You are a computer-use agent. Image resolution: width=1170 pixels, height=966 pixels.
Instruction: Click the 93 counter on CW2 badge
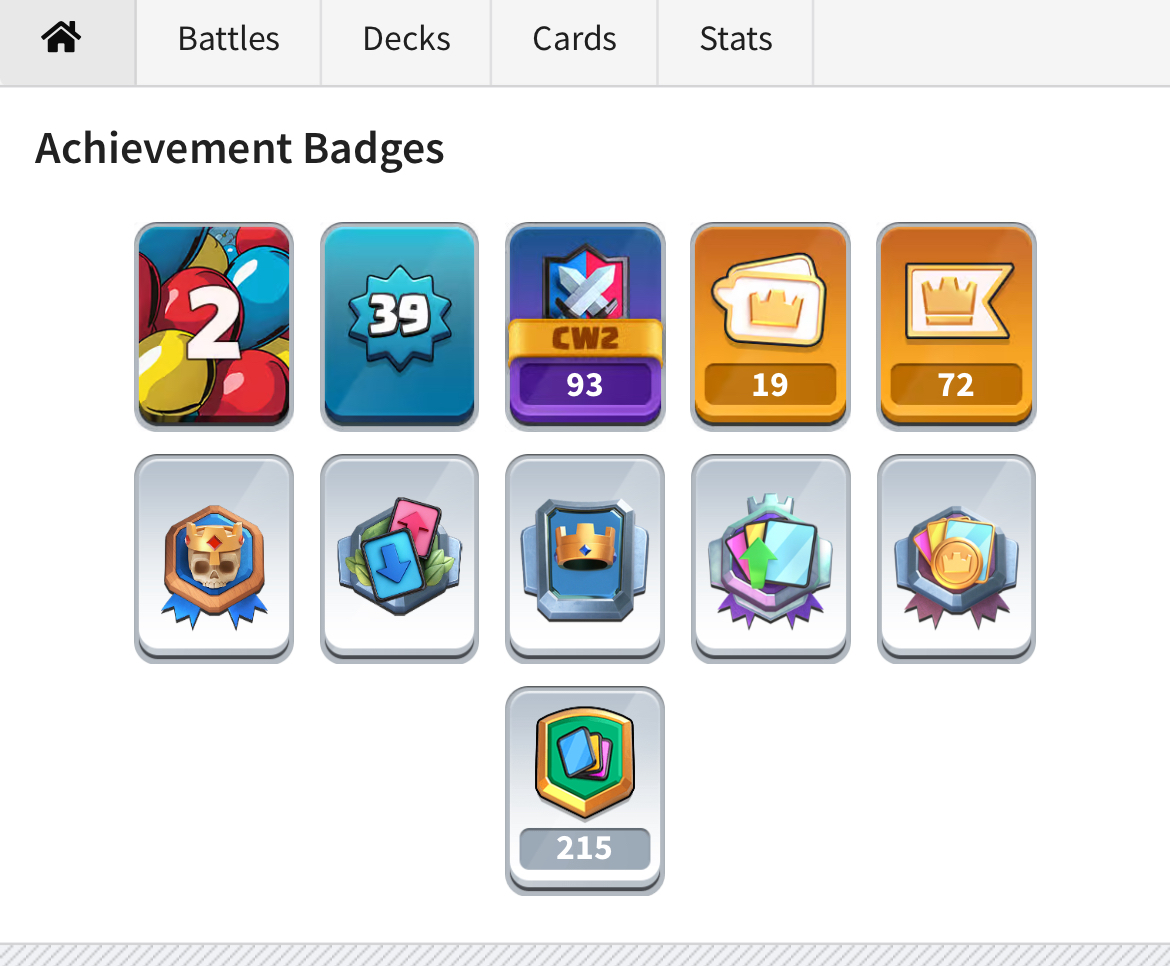(584, 385)
